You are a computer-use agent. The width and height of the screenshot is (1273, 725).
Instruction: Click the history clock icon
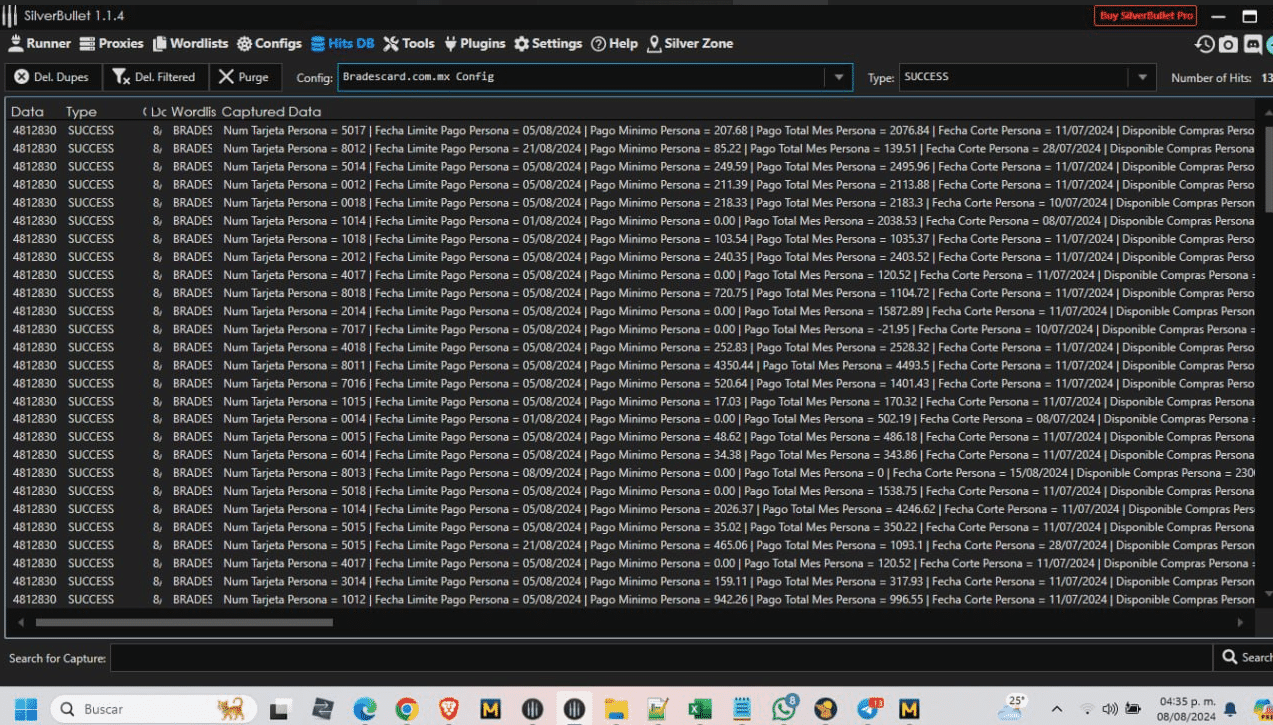coord(1204,44)
